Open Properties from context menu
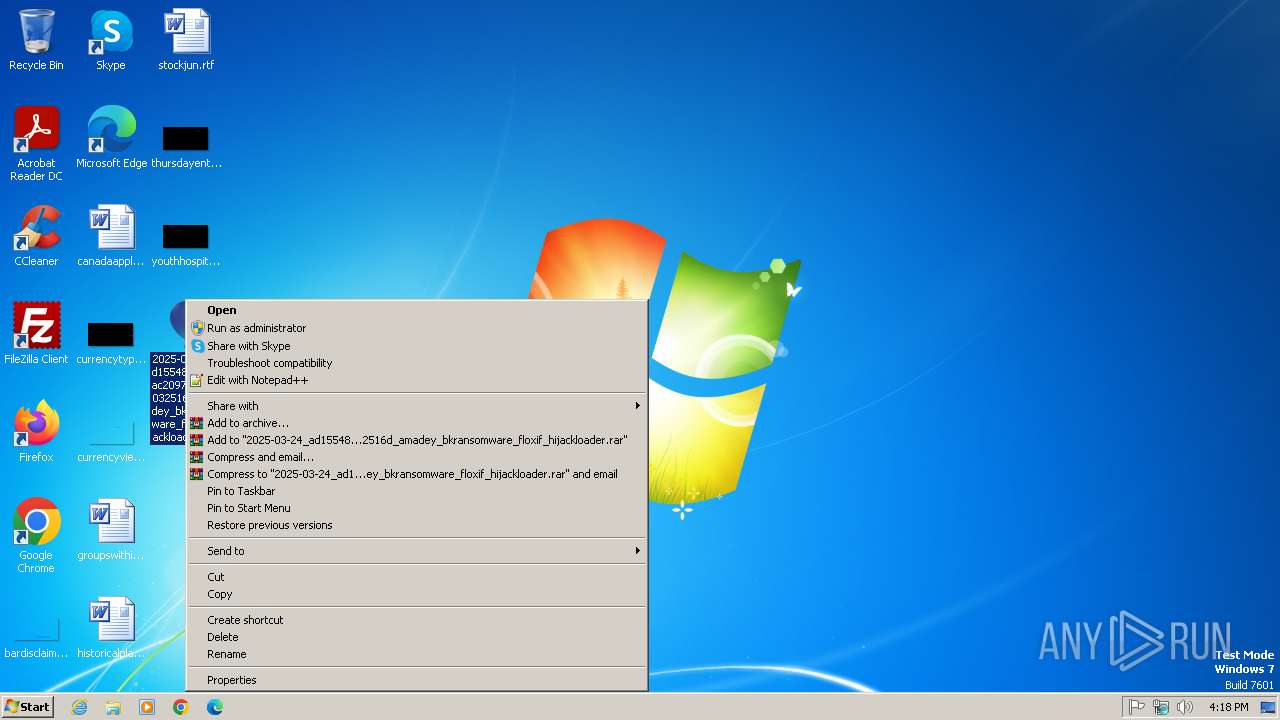Image resolution: width=1280 pixels, height=720 pixels. click(418, 680)
